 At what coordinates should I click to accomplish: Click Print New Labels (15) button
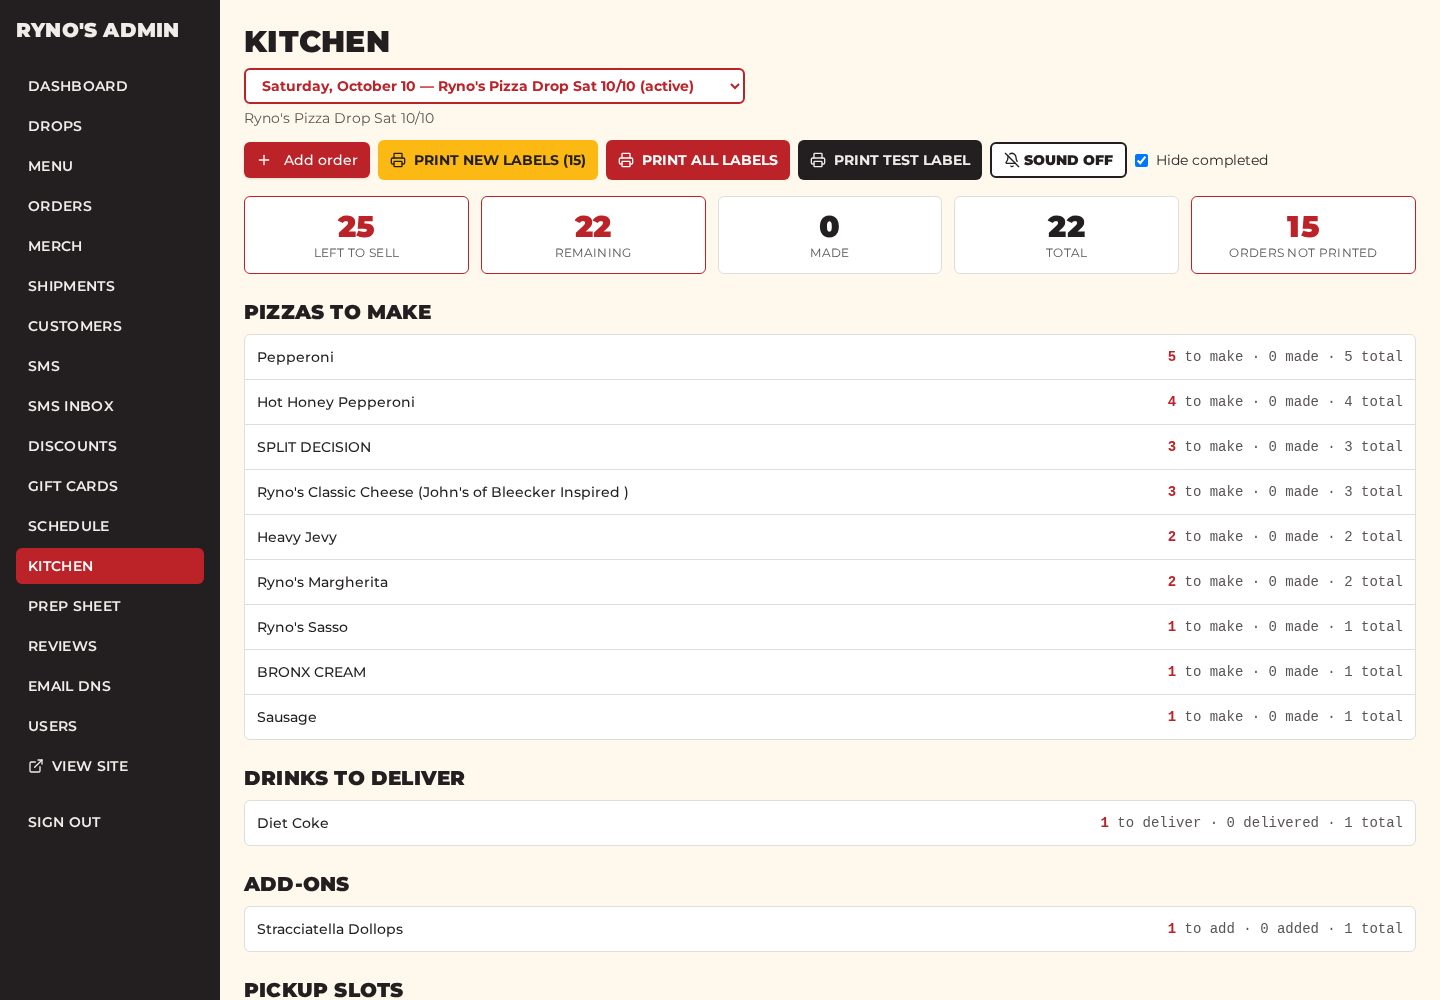488,160
